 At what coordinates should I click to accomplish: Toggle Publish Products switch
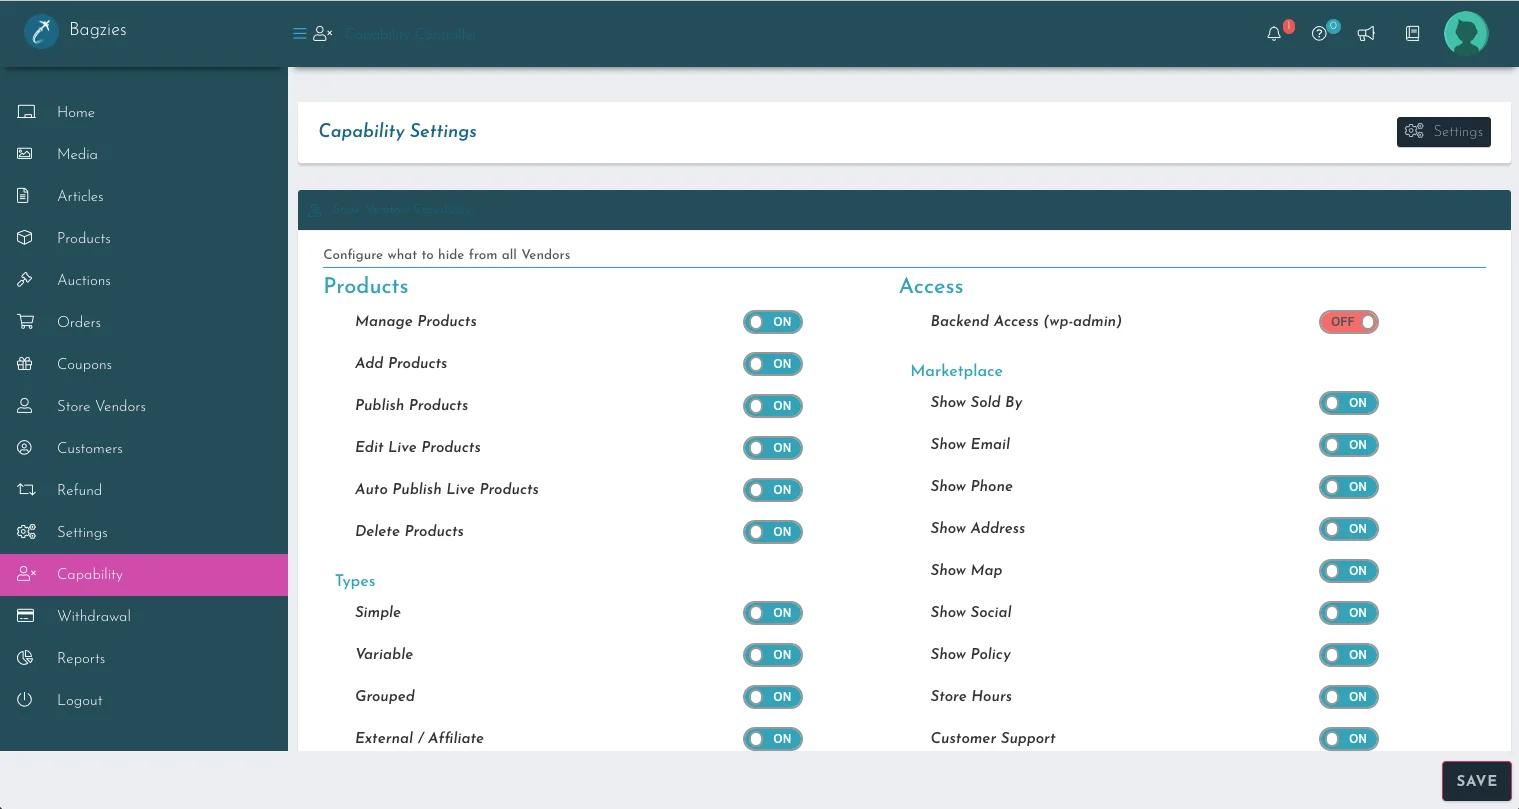point(772,406)
